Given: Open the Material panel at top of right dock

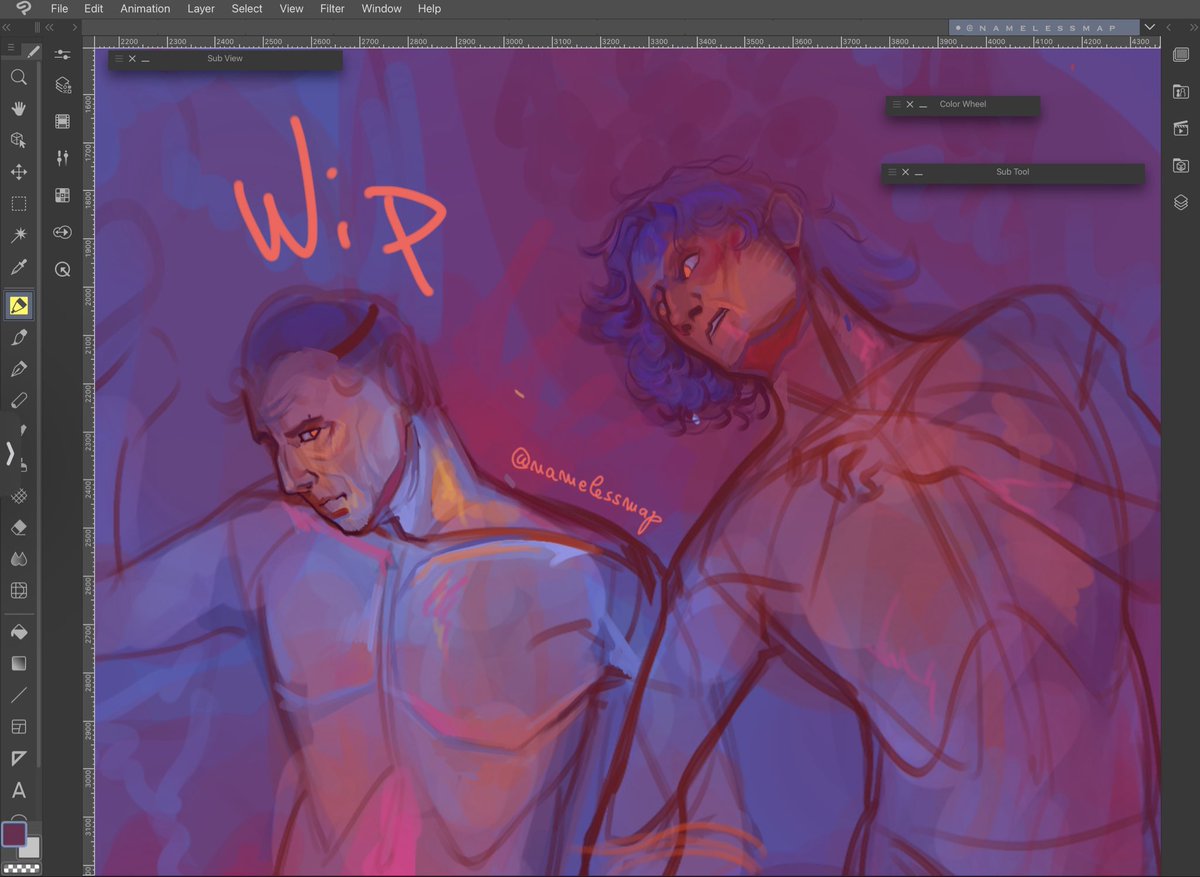Looking at the screenshot, I should tap(1180, 55).
